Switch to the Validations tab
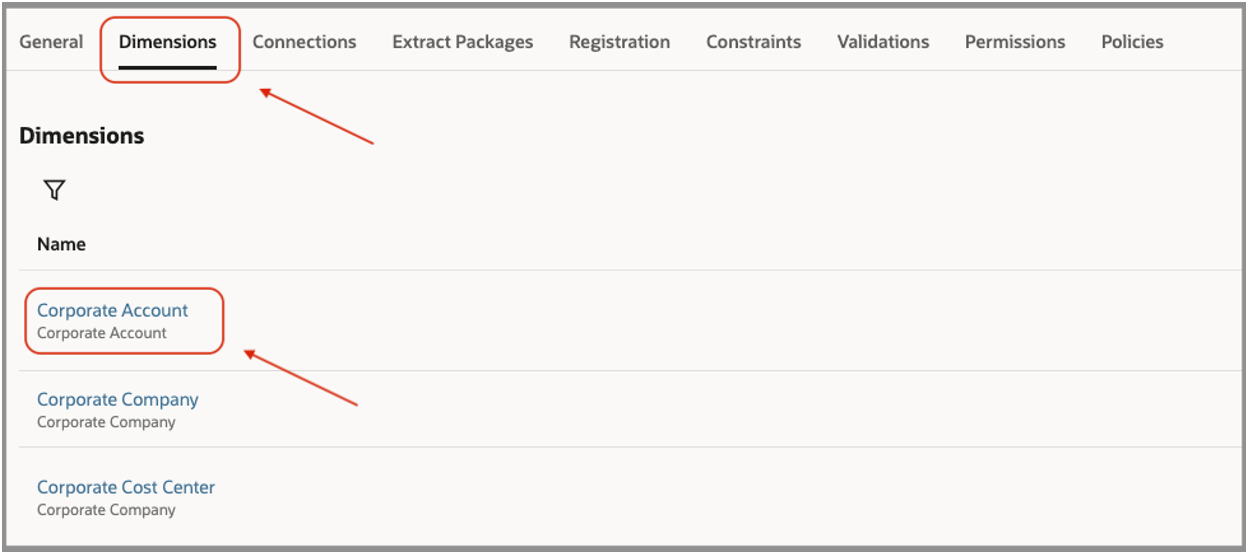 click(x=883, y=42)
